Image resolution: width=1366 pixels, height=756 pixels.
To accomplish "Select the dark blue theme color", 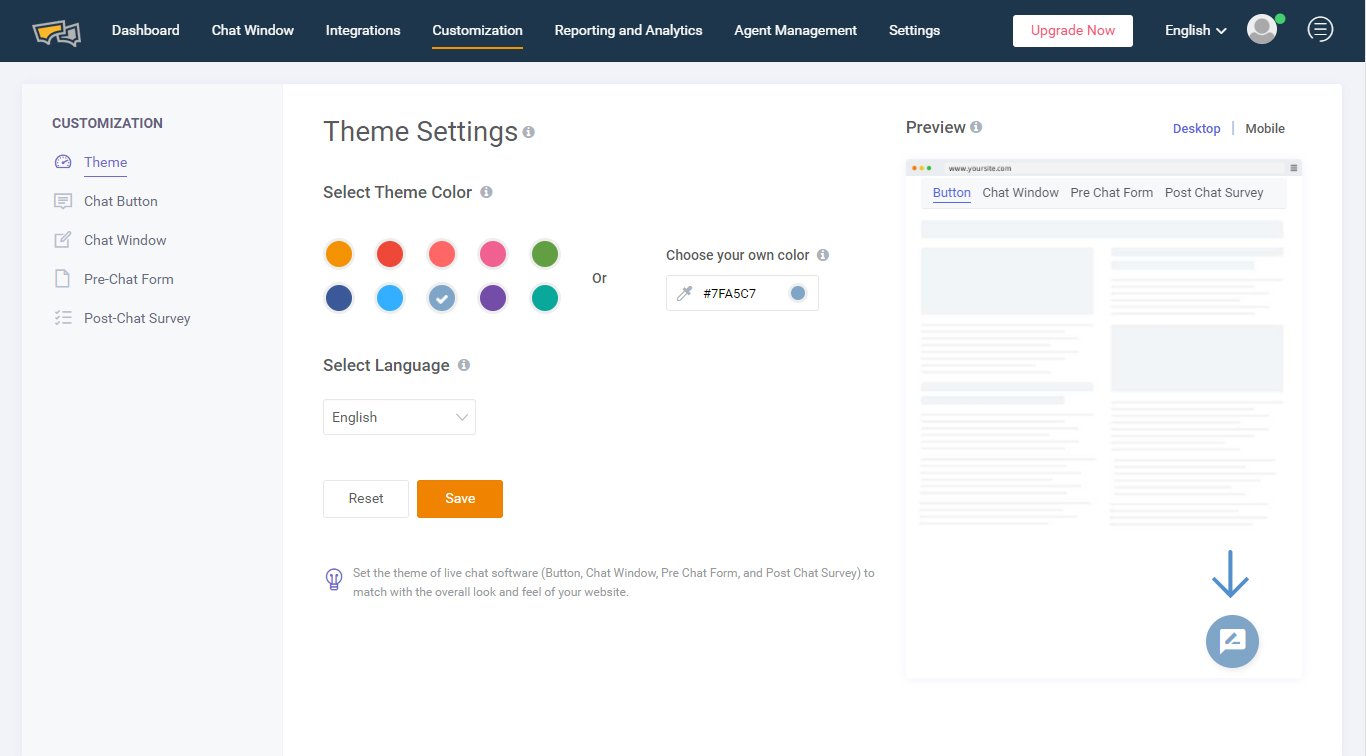I will coord(339,298).
